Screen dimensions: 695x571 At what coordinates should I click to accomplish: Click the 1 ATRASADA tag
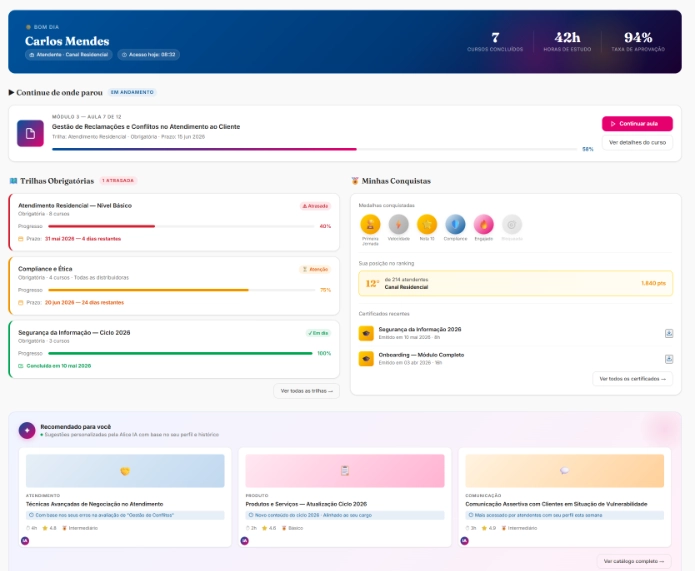point(118,180)
